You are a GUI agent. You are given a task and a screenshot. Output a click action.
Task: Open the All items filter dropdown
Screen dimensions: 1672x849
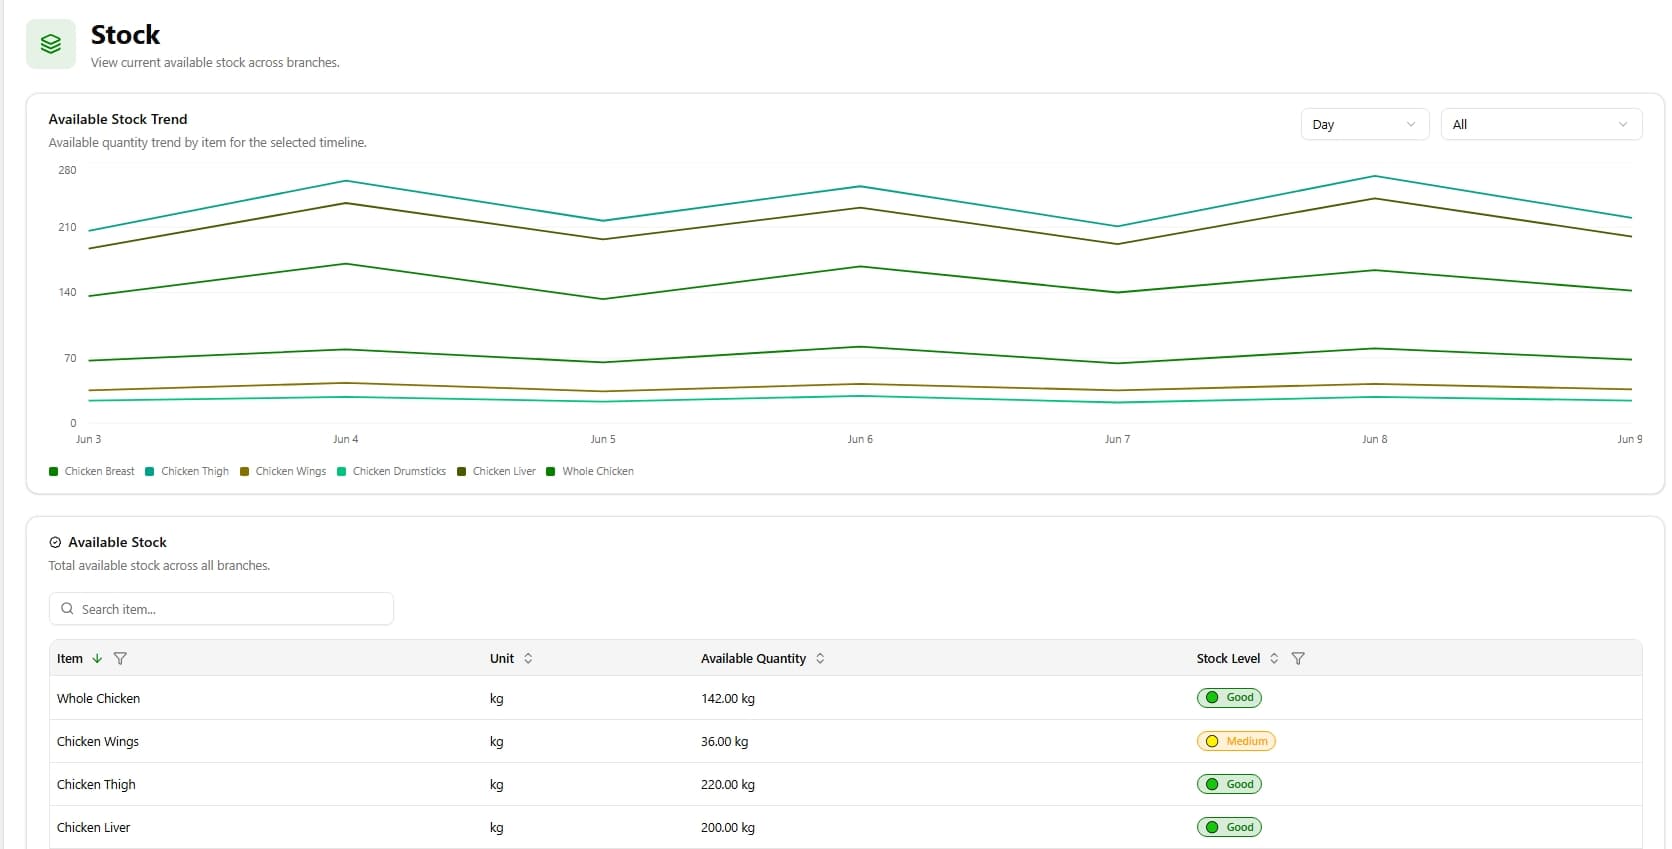coord(1541,124)
